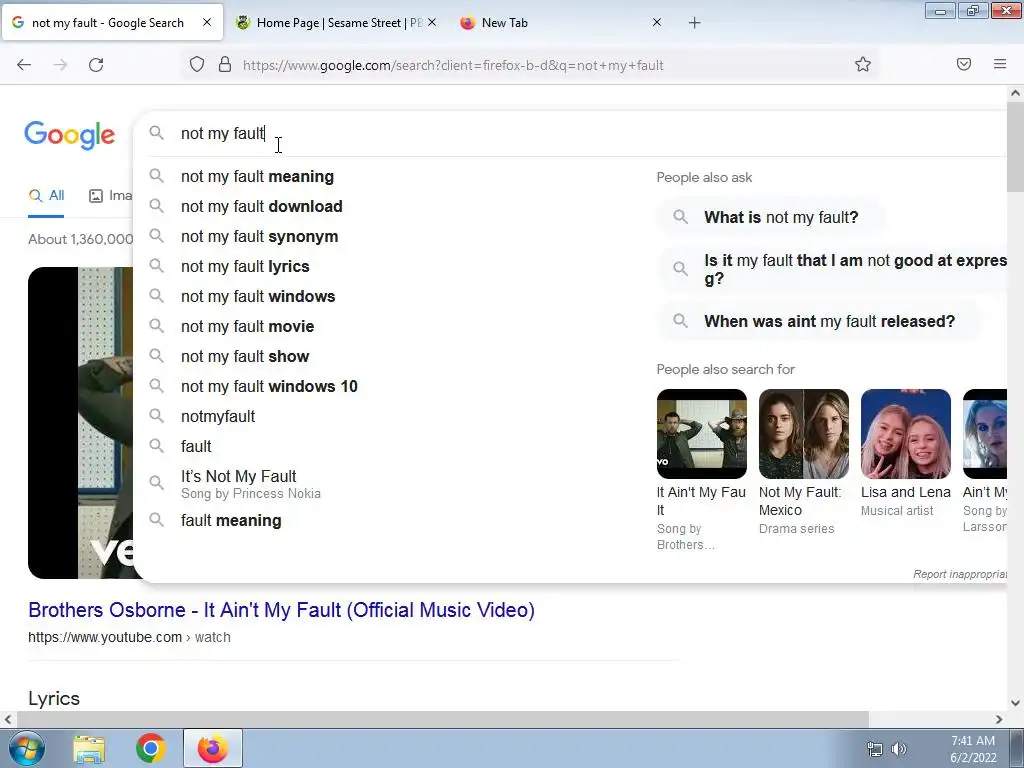This screenshot has width=1024, height=768.
Task: Open the Firefox application menu
Action: coord(1000,65)
